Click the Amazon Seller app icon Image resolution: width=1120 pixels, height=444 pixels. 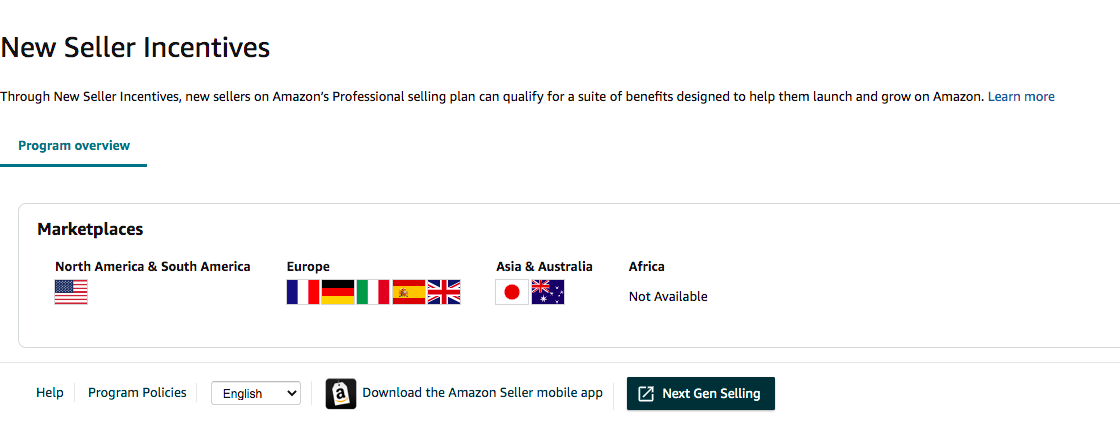coord(341,394)
